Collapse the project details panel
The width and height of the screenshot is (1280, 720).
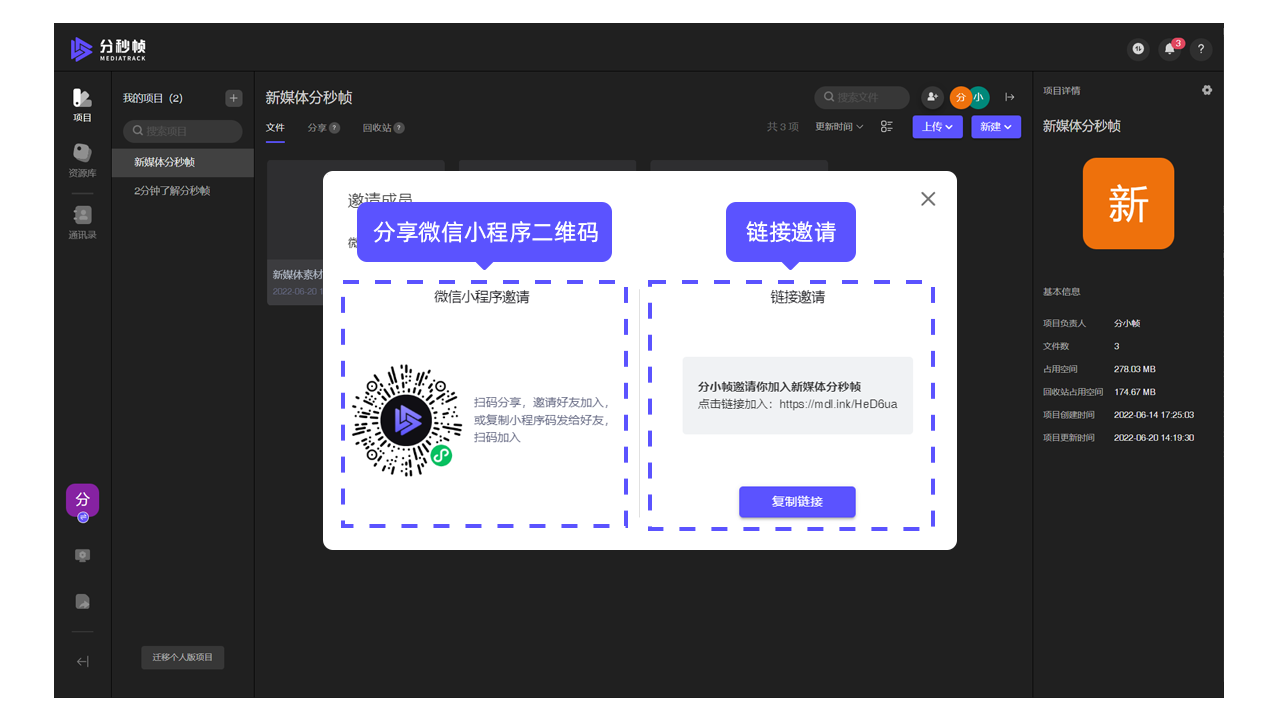click(1010, 97)
